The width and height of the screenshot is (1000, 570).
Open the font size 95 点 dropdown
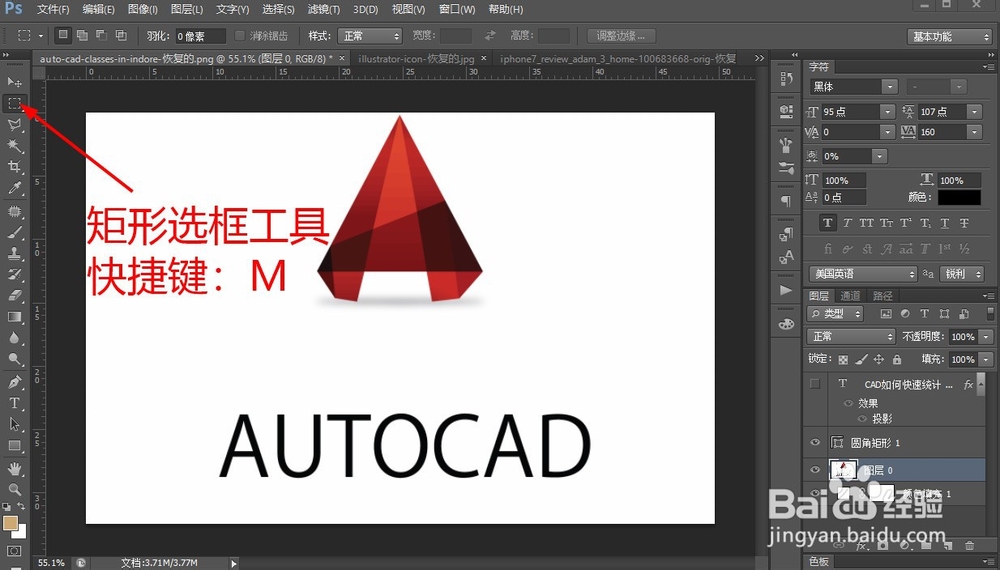pos(888,112)
